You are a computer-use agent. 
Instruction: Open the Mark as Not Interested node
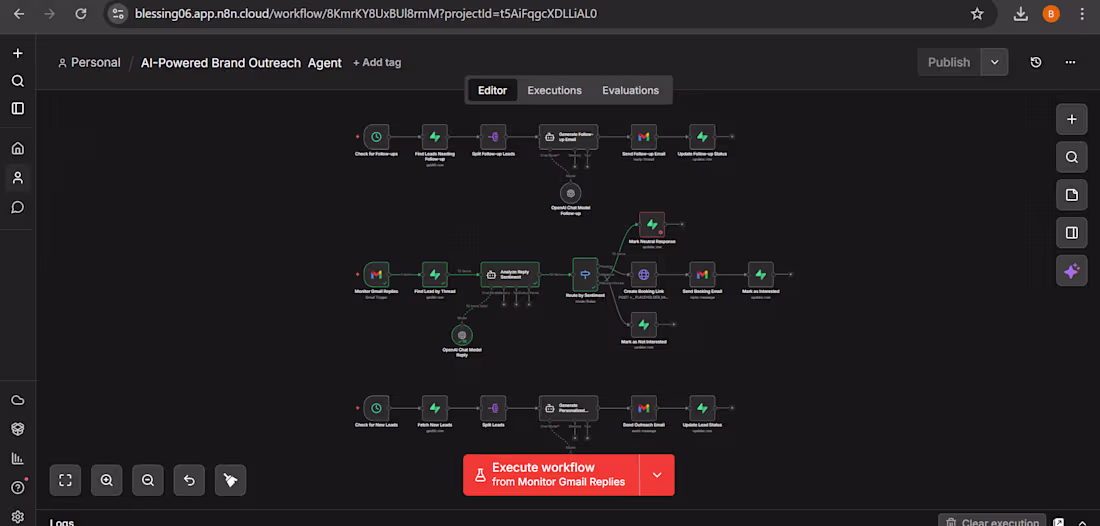pos(643,325)
